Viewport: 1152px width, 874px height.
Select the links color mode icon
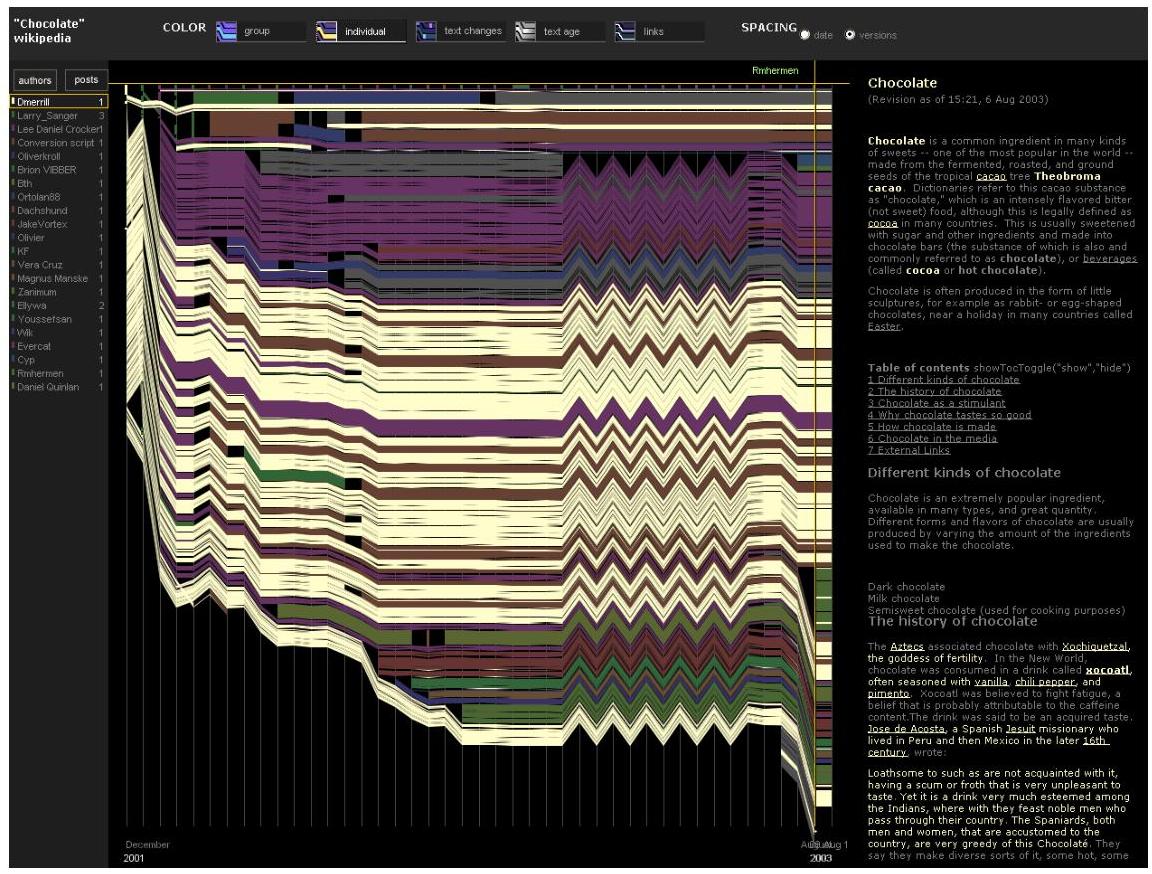[x=626, y=31]
